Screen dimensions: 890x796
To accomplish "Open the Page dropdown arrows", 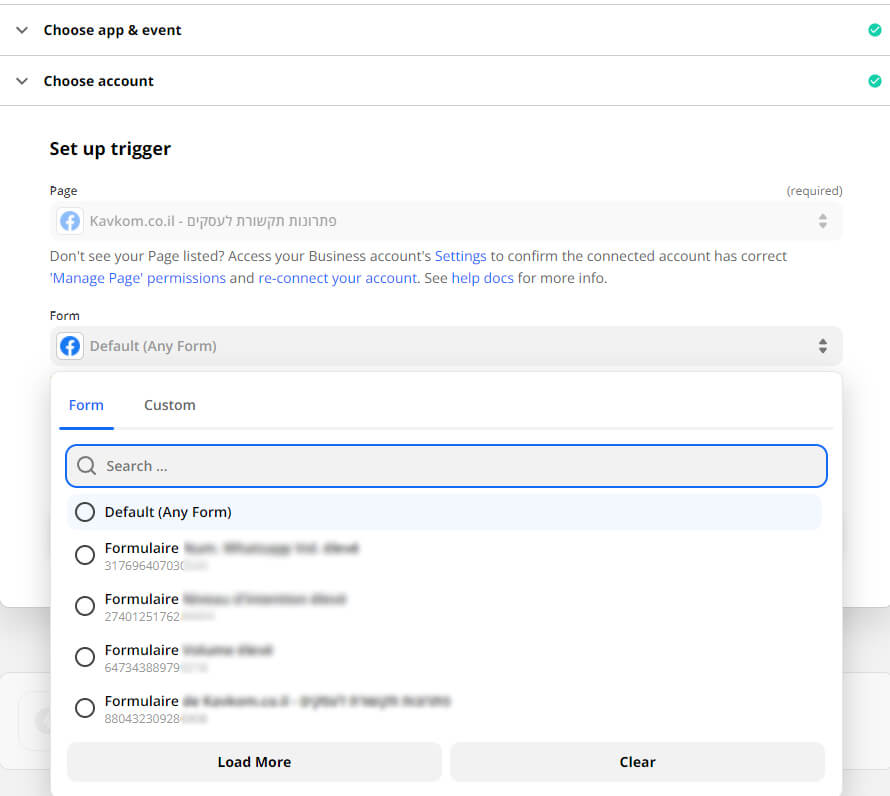I will [x=822, y=221].
